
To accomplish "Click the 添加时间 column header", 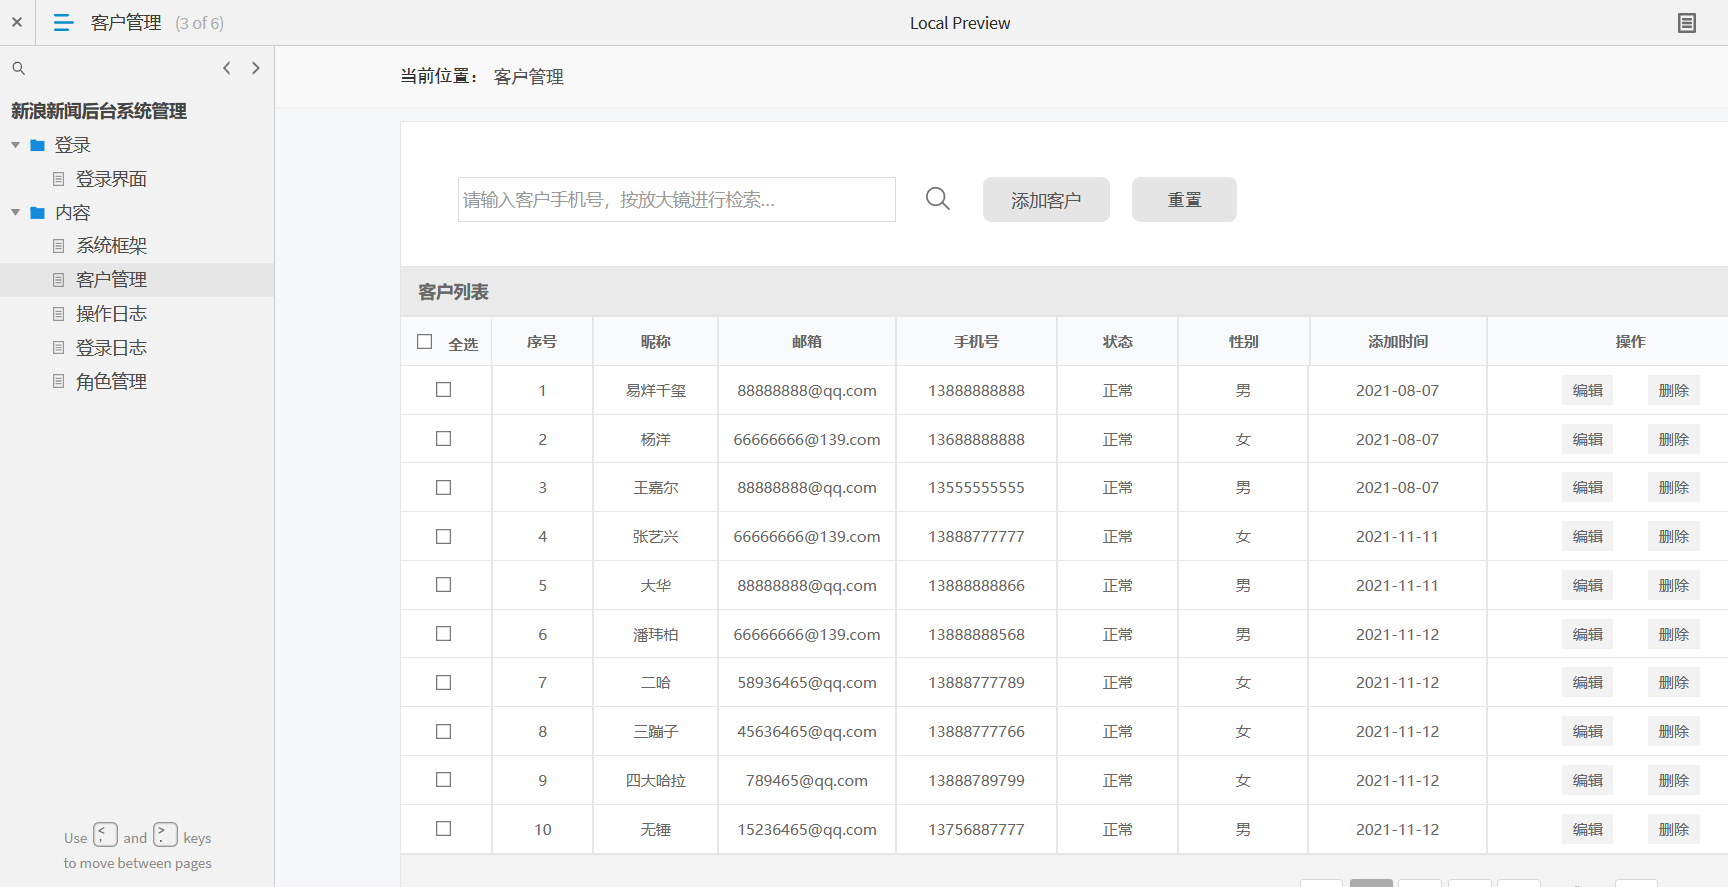I will tap(1398, 342).
